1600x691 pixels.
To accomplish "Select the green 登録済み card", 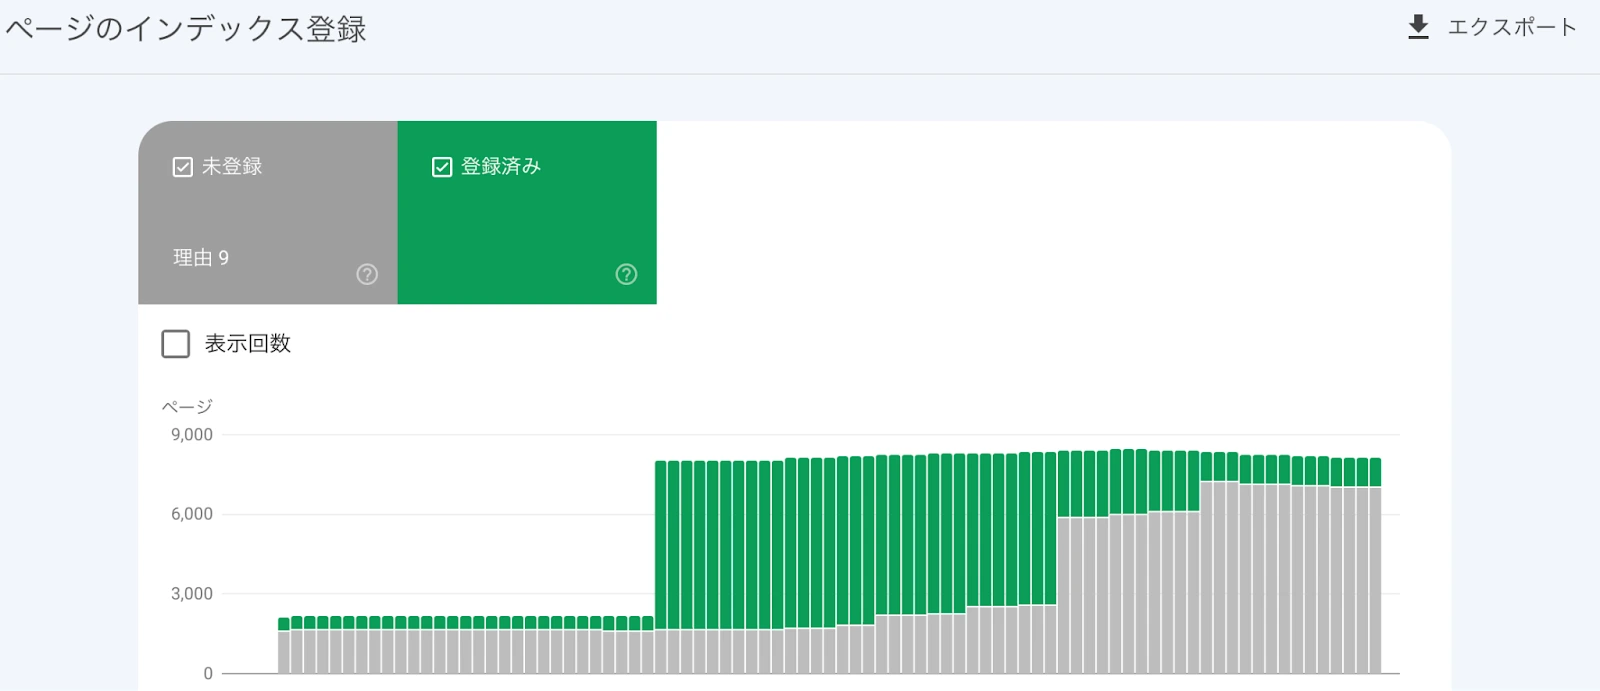I will click(x=527, y=213).
